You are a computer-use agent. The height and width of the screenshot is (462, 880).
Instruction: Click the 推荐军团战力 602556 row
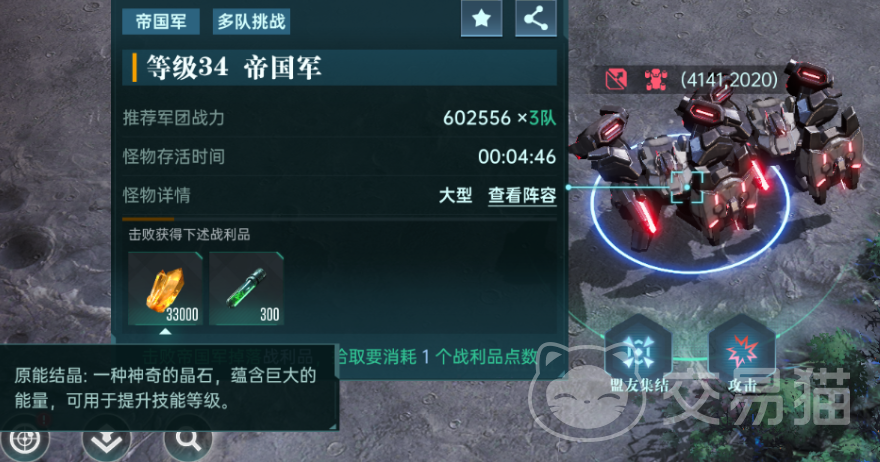(x=340, y=118)
